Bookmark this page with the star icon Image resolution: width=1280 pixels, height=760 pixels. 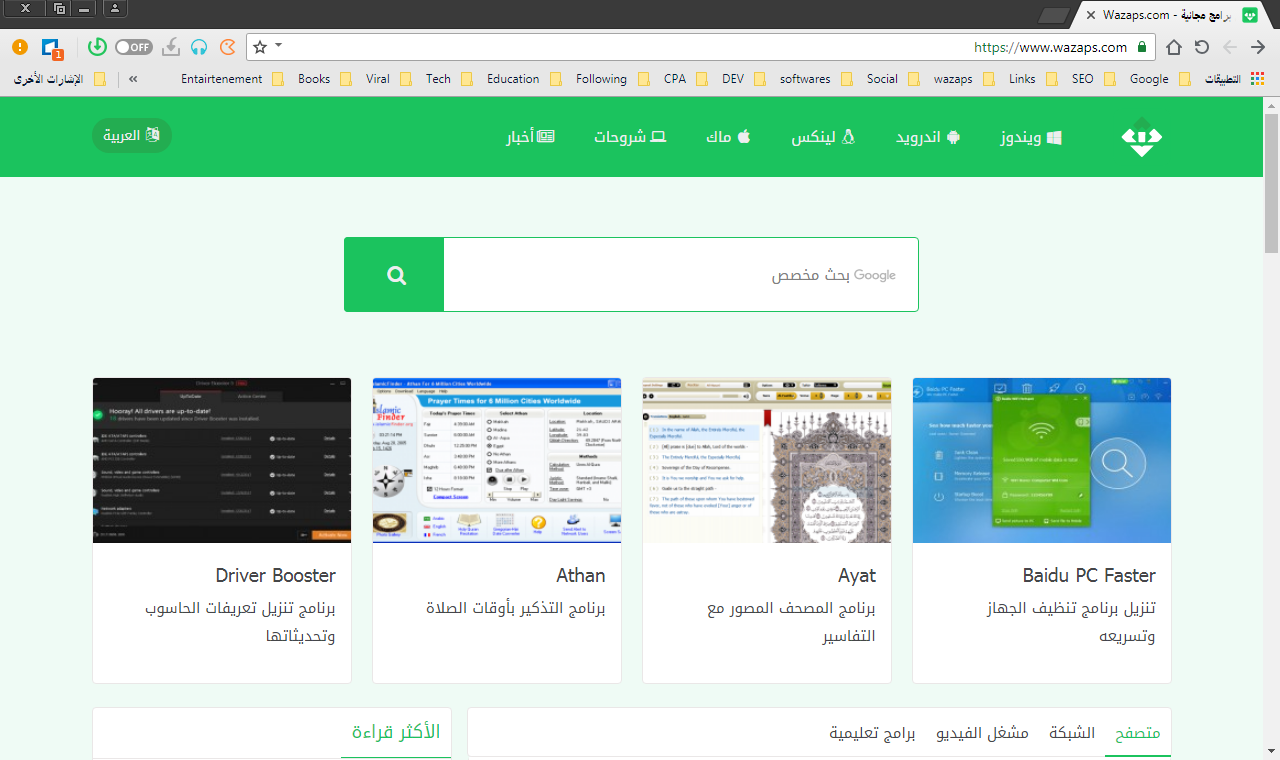pyautogui.click(x=260, y=47)
